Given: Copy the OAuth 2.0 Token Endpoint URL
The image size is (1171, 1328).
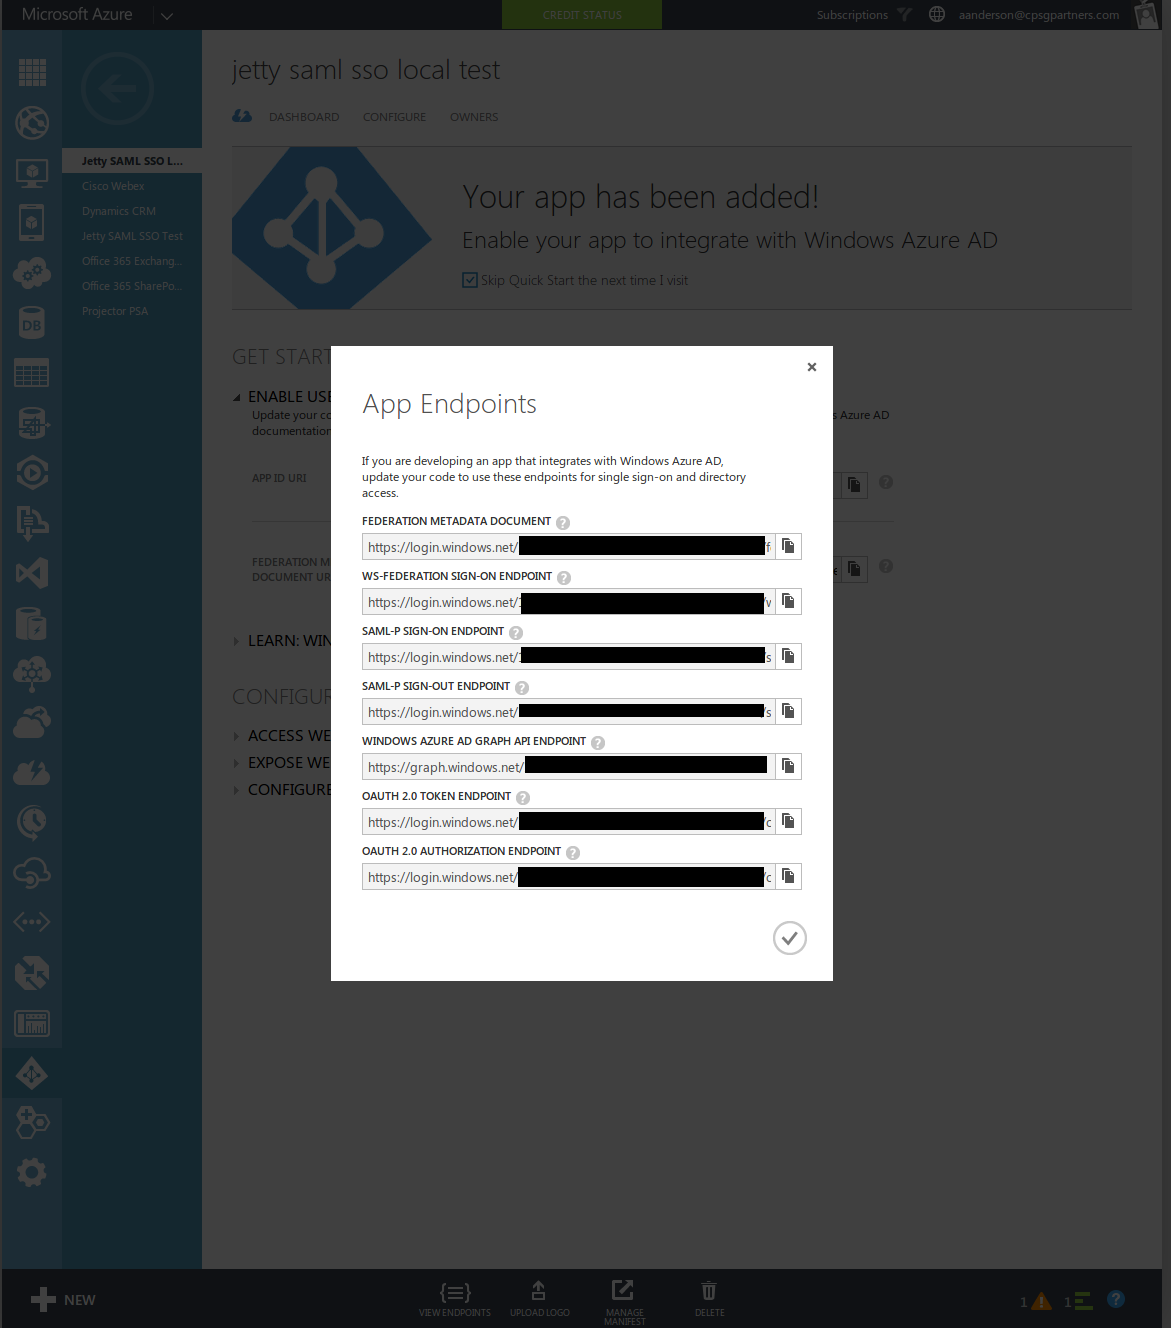Looking at the screenshot, I should [788, 821].
